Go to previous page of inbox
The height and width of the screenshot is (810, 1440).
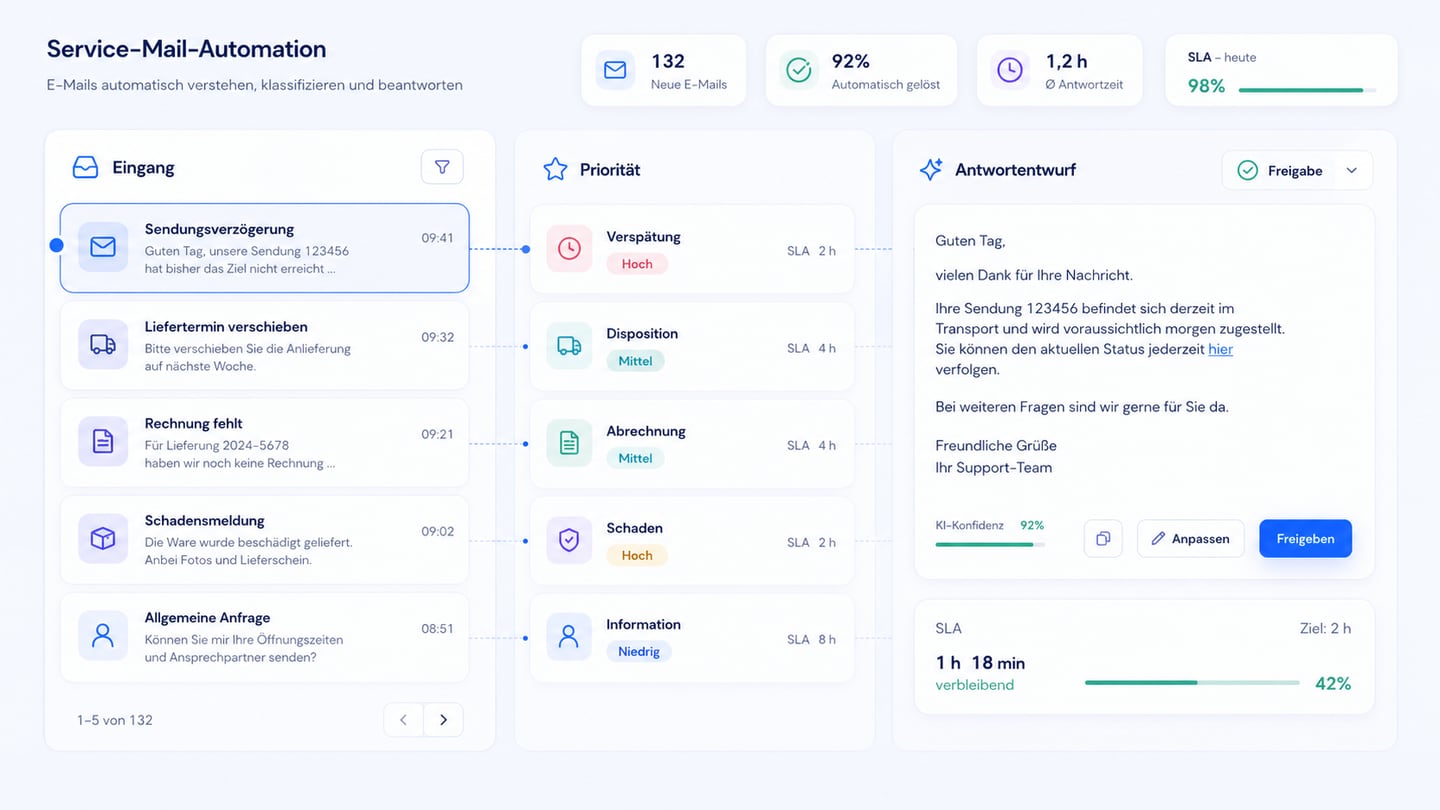tap(404, 720)
